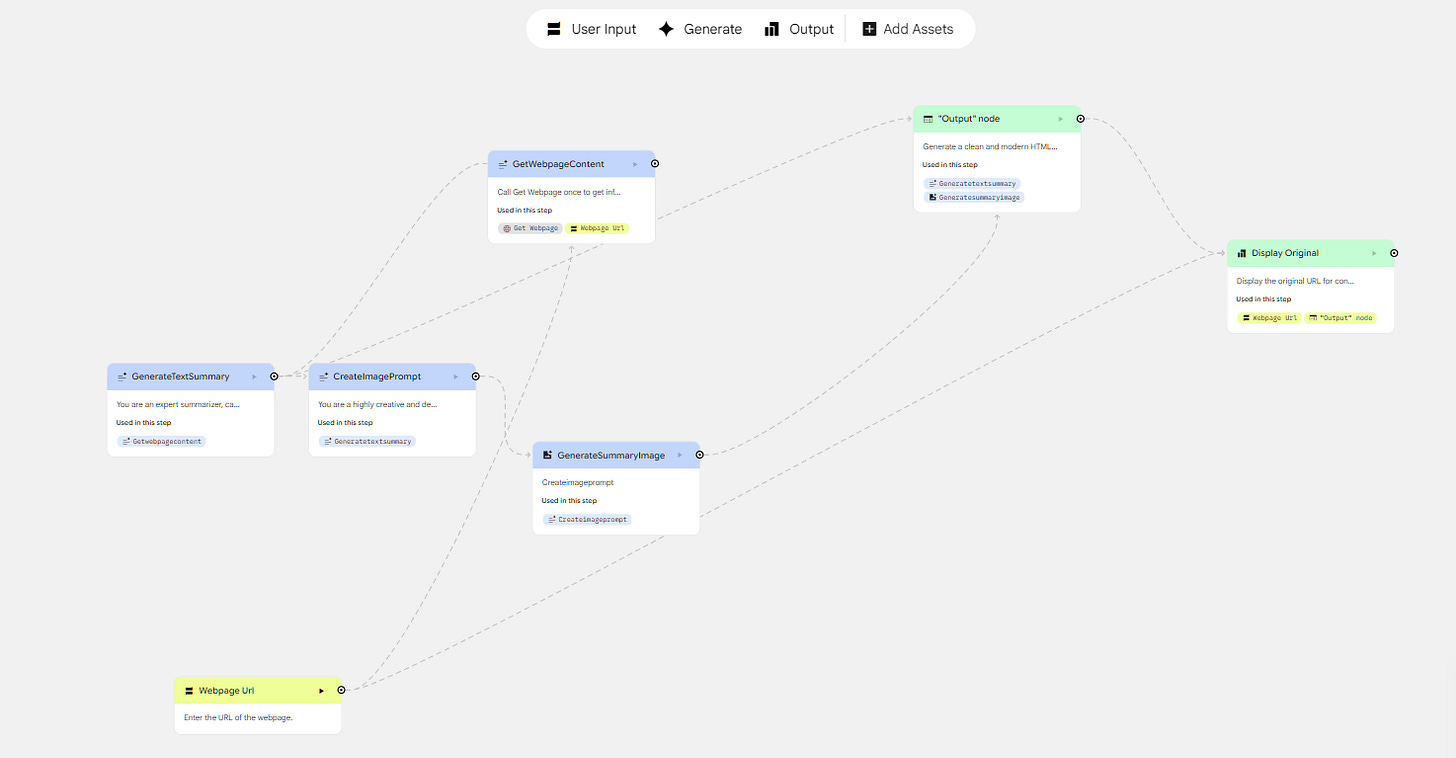Click the bar-chart icon on Display Original header
This screenshot has height=758, width=1456.
[1242, 252]
